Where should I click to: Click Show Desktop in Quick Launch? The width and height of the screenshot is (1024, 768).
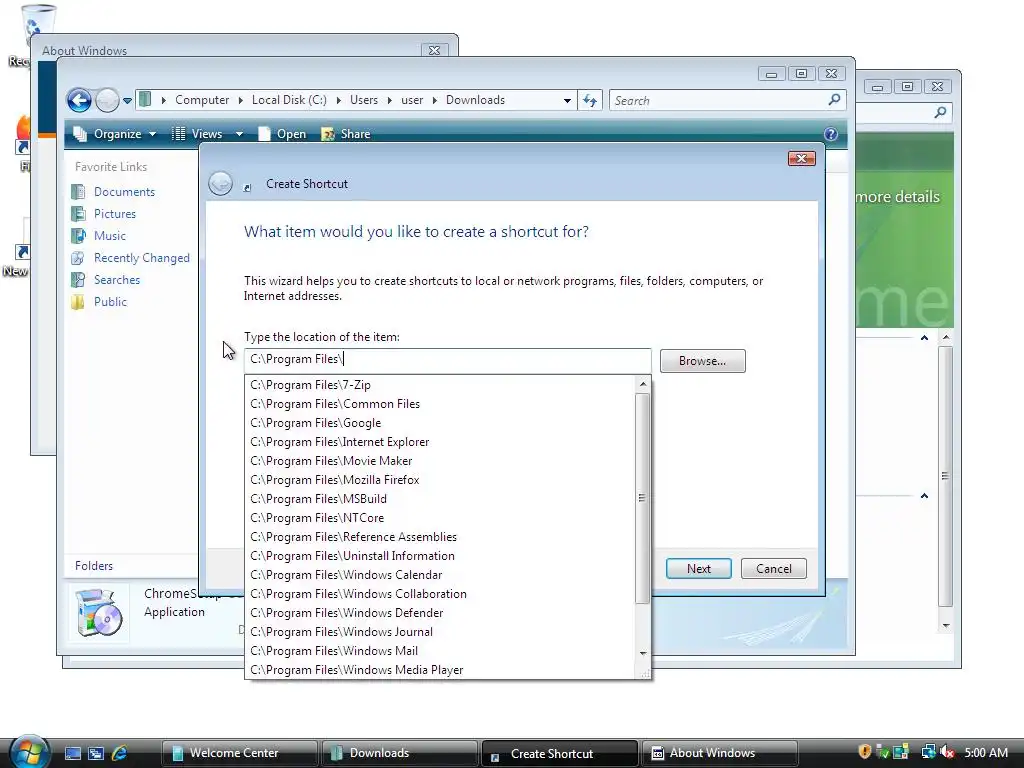click(x=72, y=753)
